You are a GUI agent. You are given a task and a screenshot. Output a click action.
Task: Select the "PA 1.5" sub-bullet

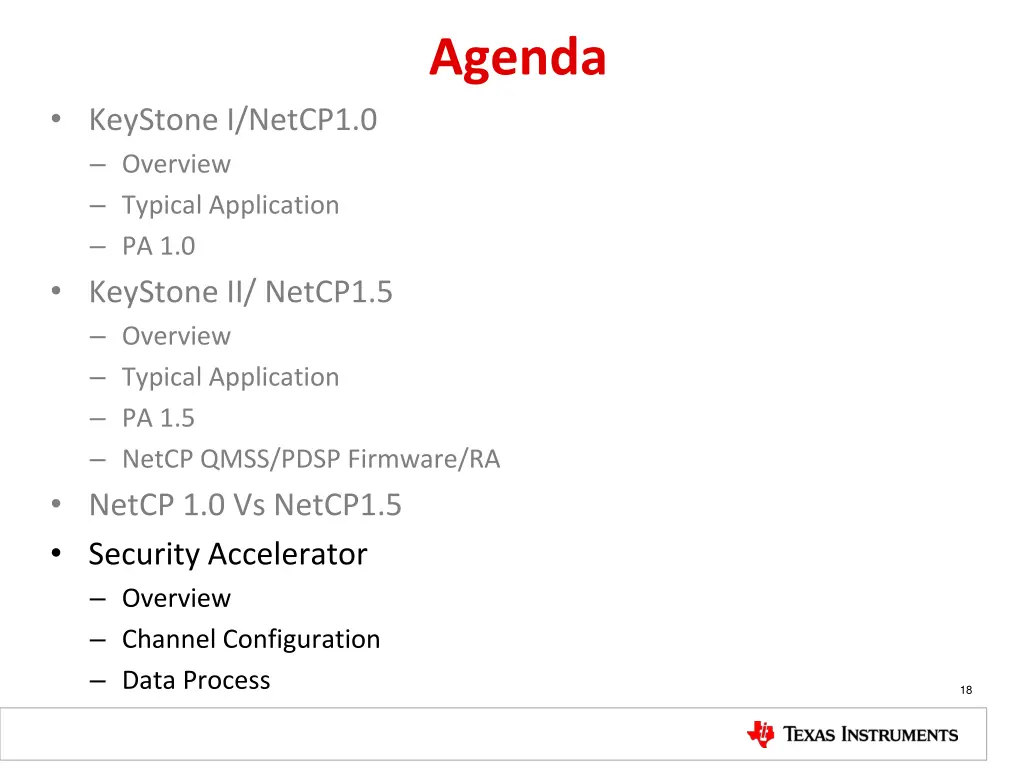(159, 418)
